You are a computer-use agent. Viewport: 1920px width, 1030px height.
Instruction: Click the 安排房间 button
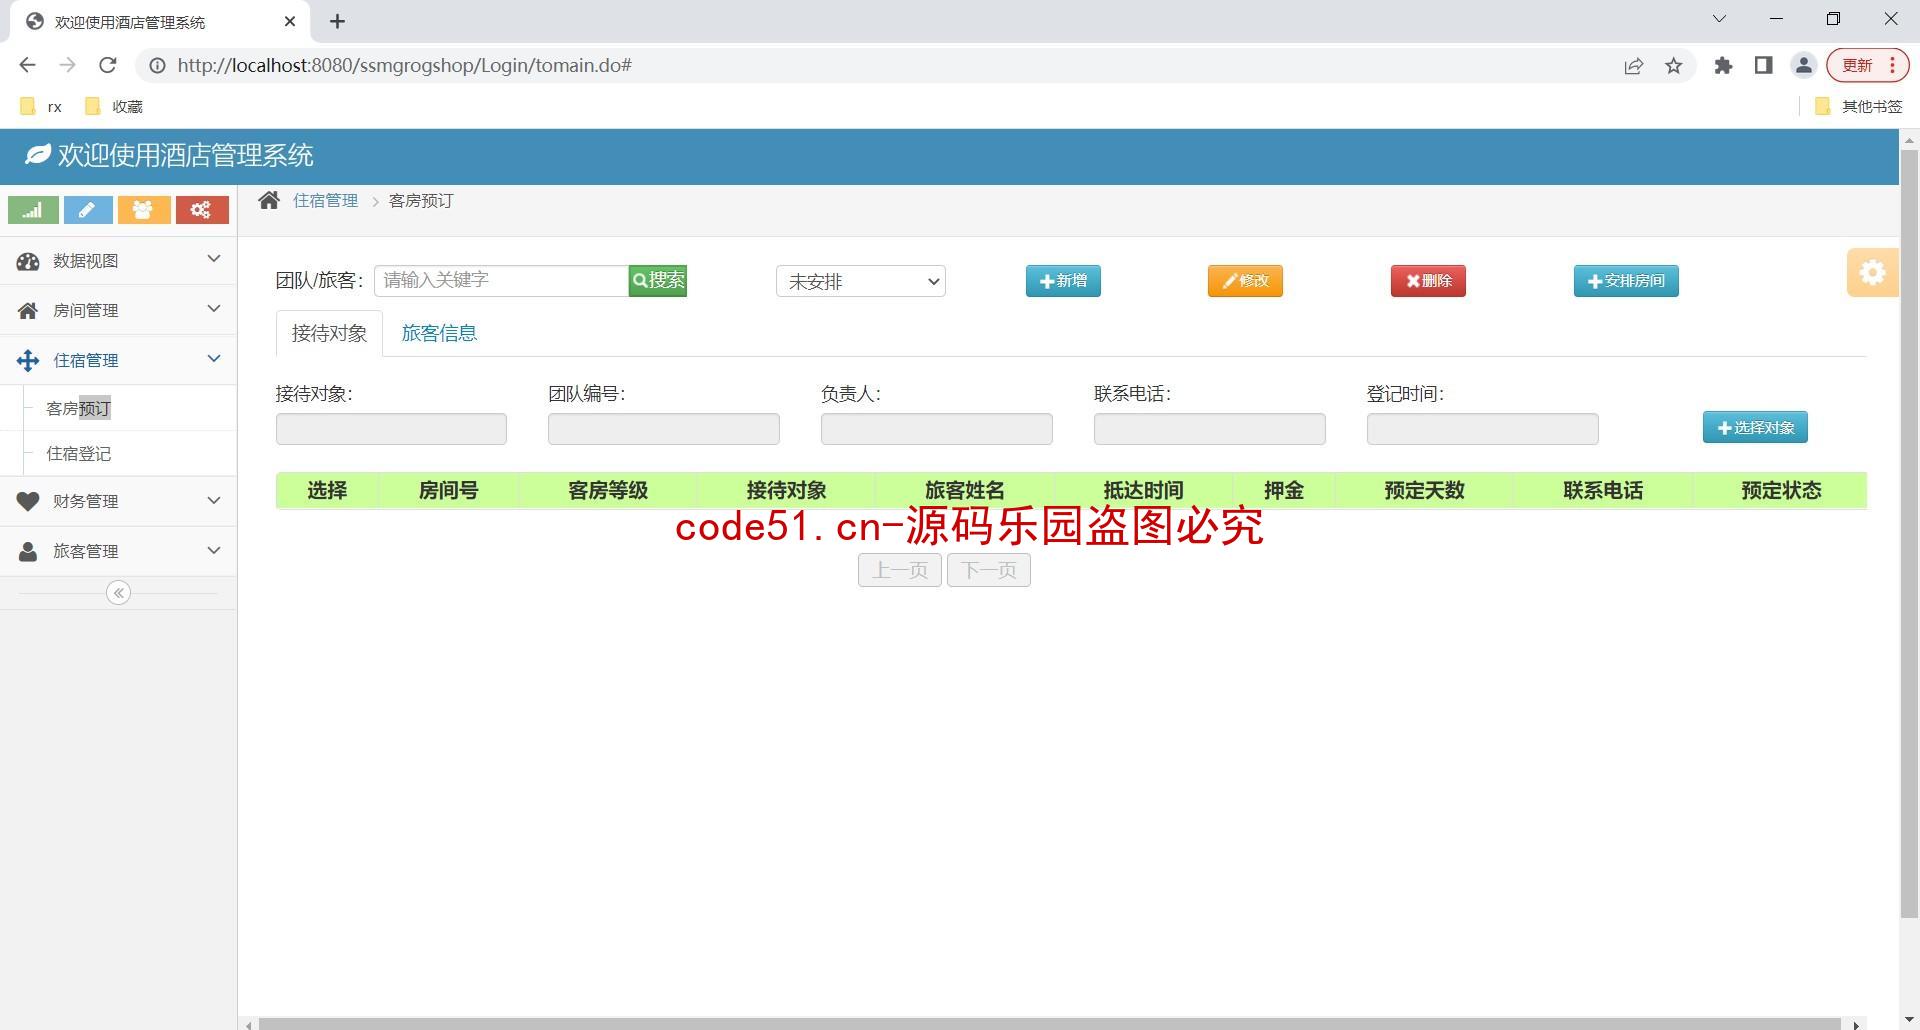click(1626, 281)
